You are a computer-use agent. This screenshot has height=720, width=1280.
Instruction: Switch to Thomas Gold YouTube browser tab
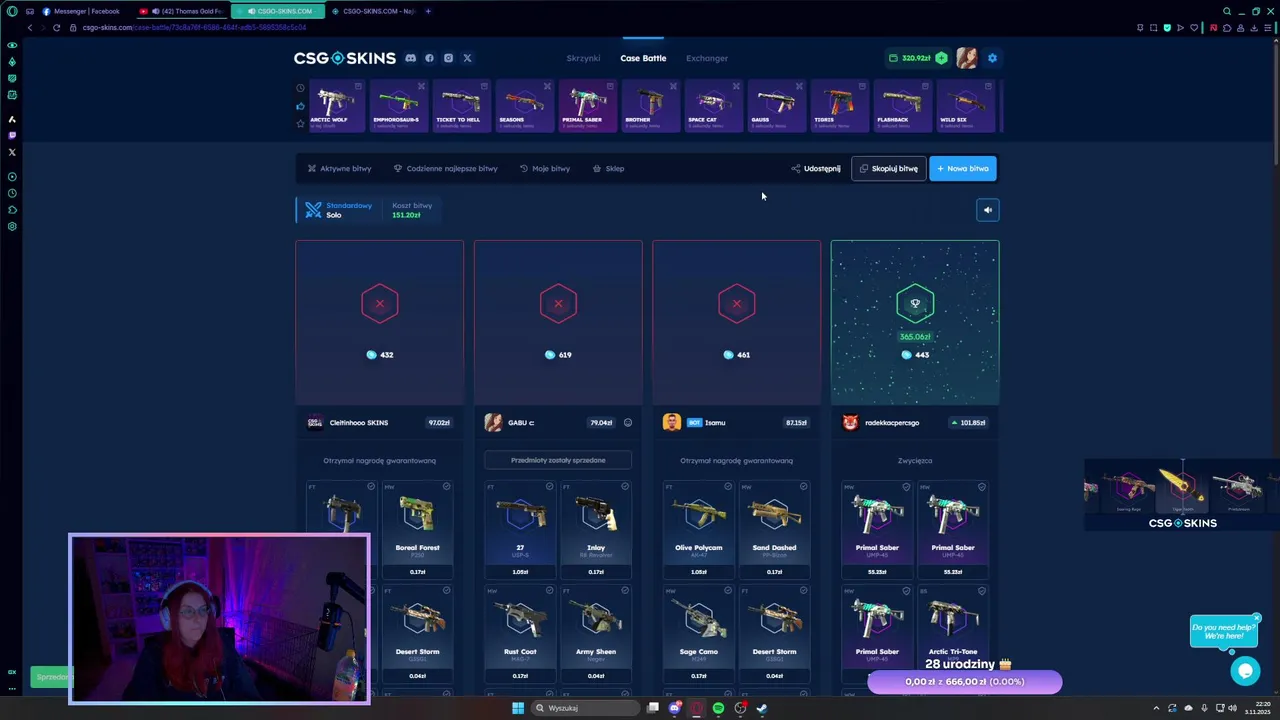(184, 11)
